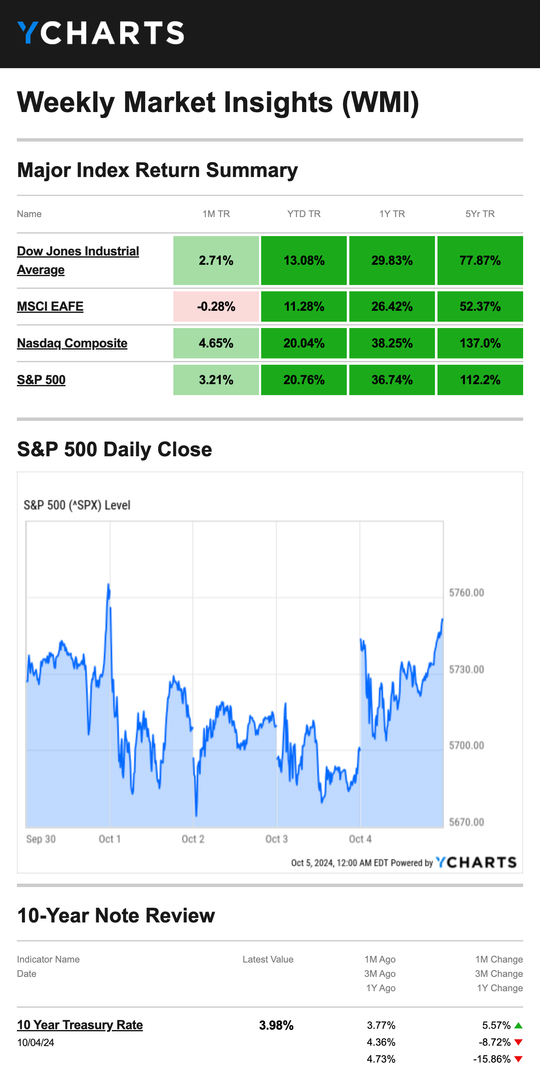Click red down arrow beside -15.86%
Screen dimensions: 540x1075
coord(518,1059)
